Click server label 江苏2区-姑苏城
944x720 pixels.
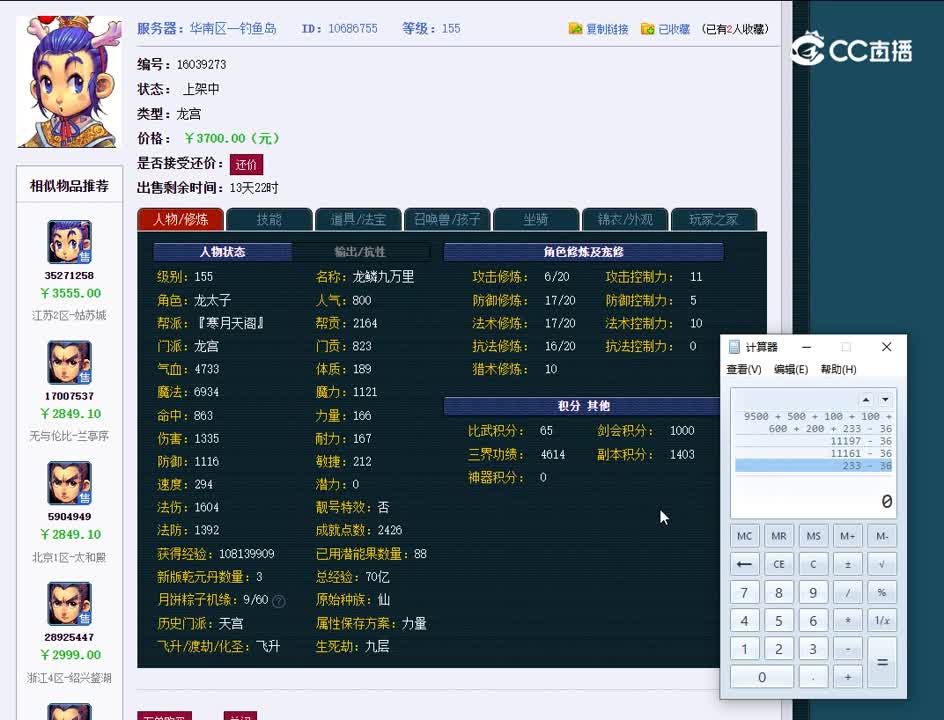tap(69, 315)
